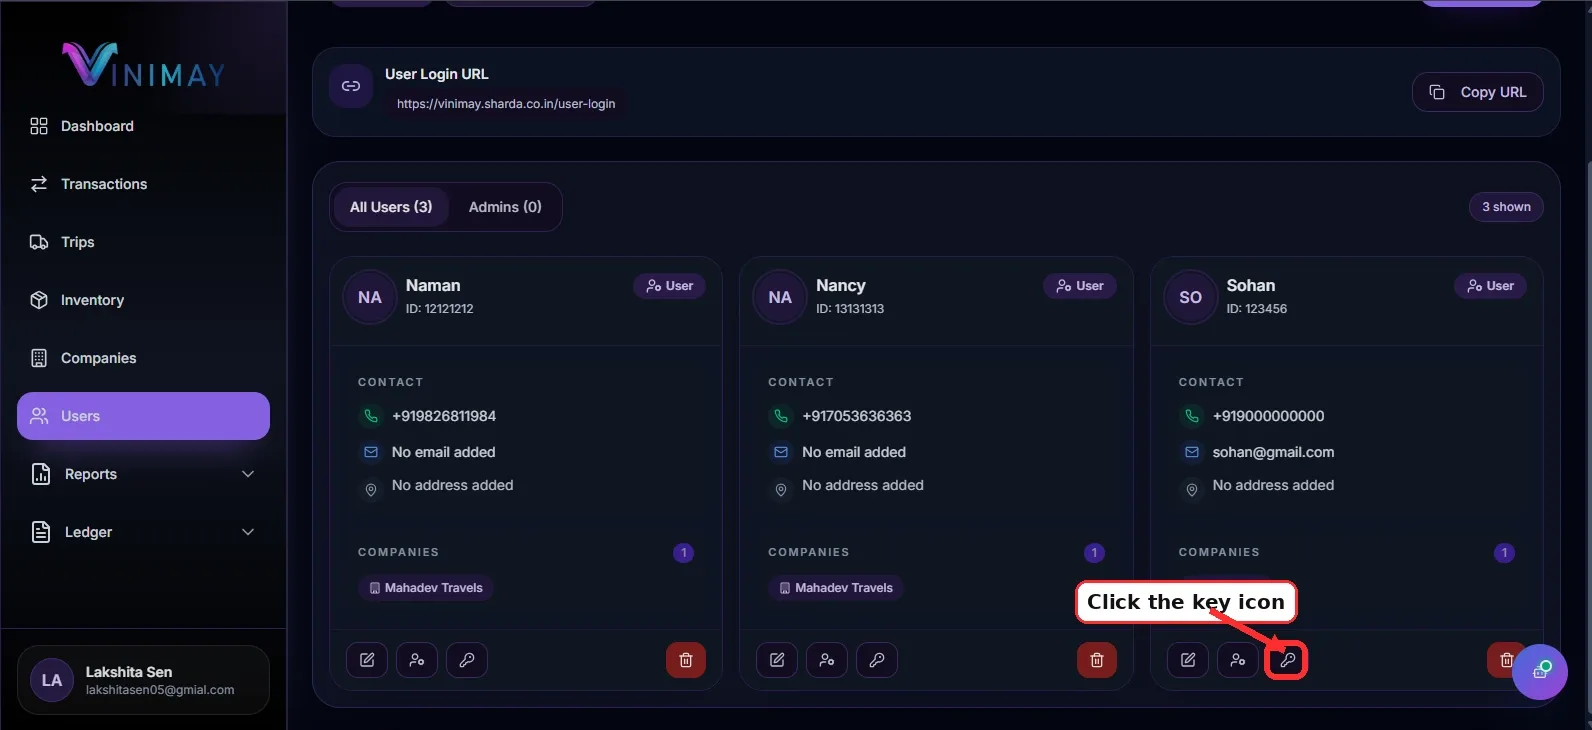This screenshot has height=730, width=1592.
Task: Edit Sohan's user details pencil icon
Action: (1188, 660)
